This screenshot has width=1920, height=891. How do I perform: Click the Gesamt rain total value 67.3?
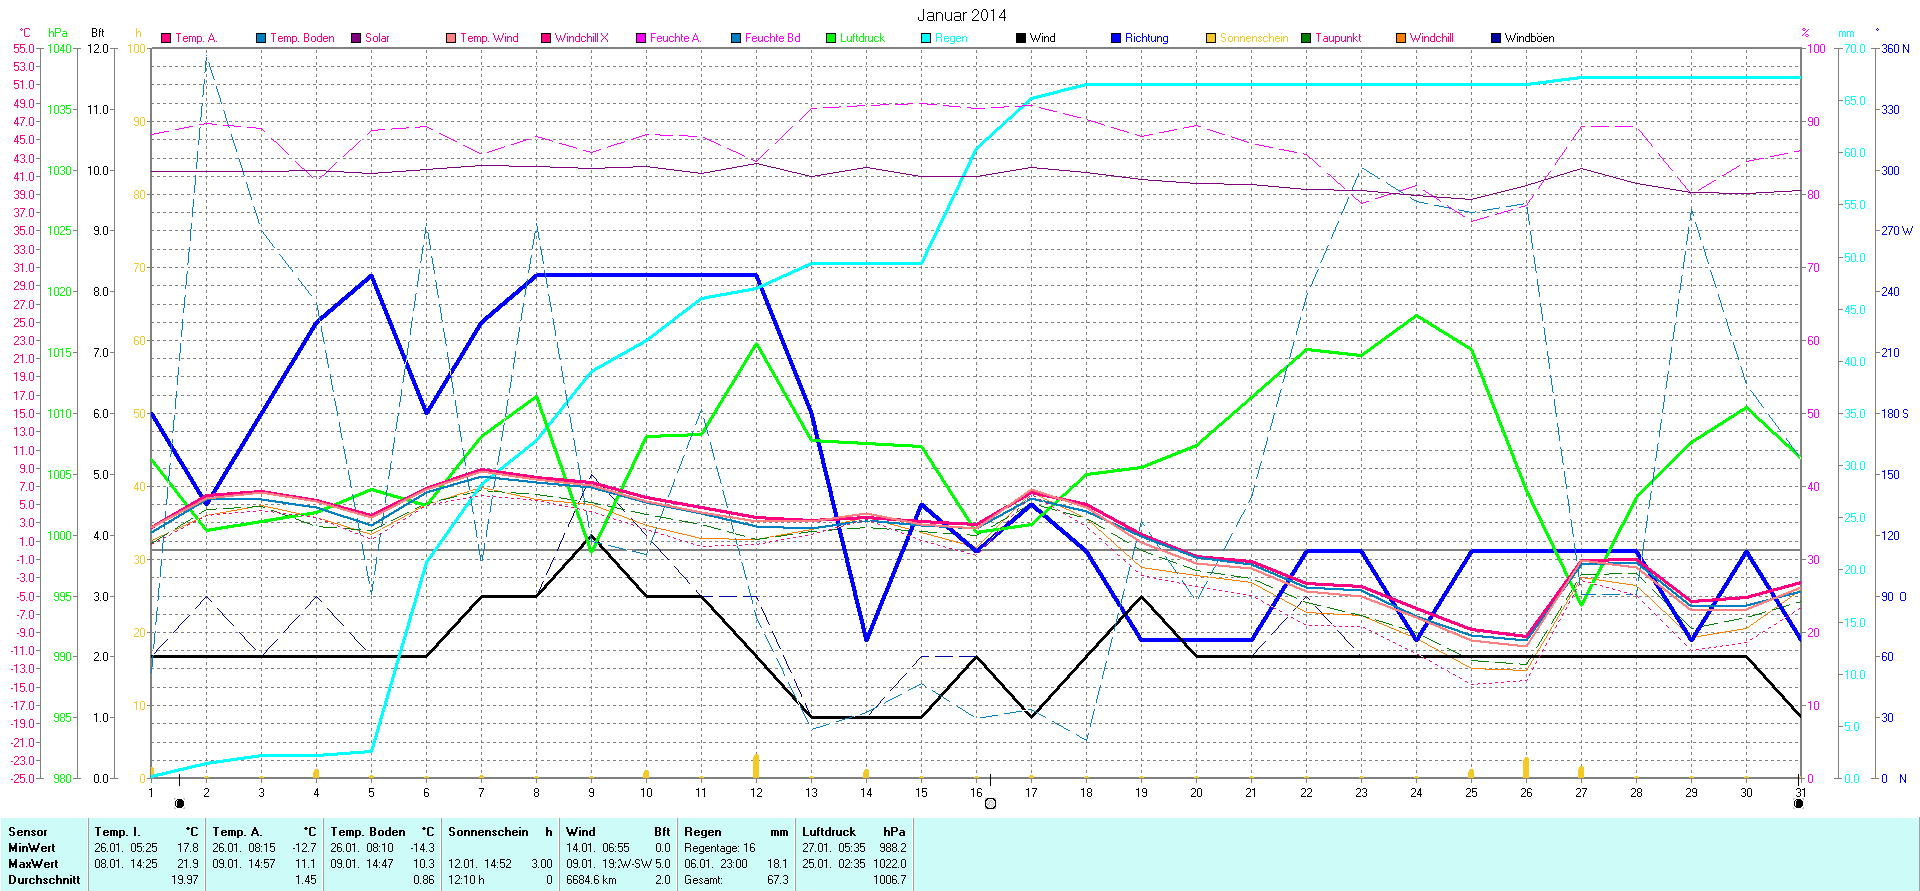[x=777, y=880]
